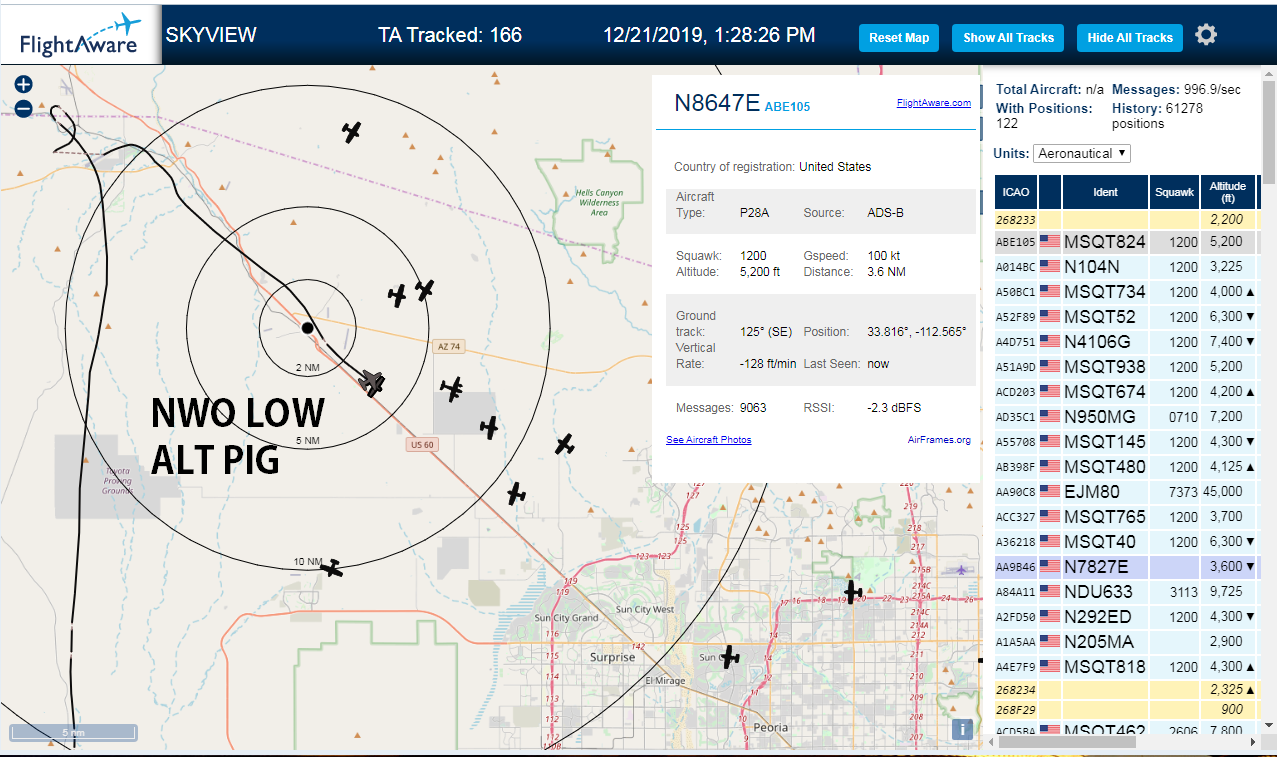This screenshot has width=1277, height=757.
Task: Select the aircraft icon on 10 NM ring
Action: tap(332, 569)
